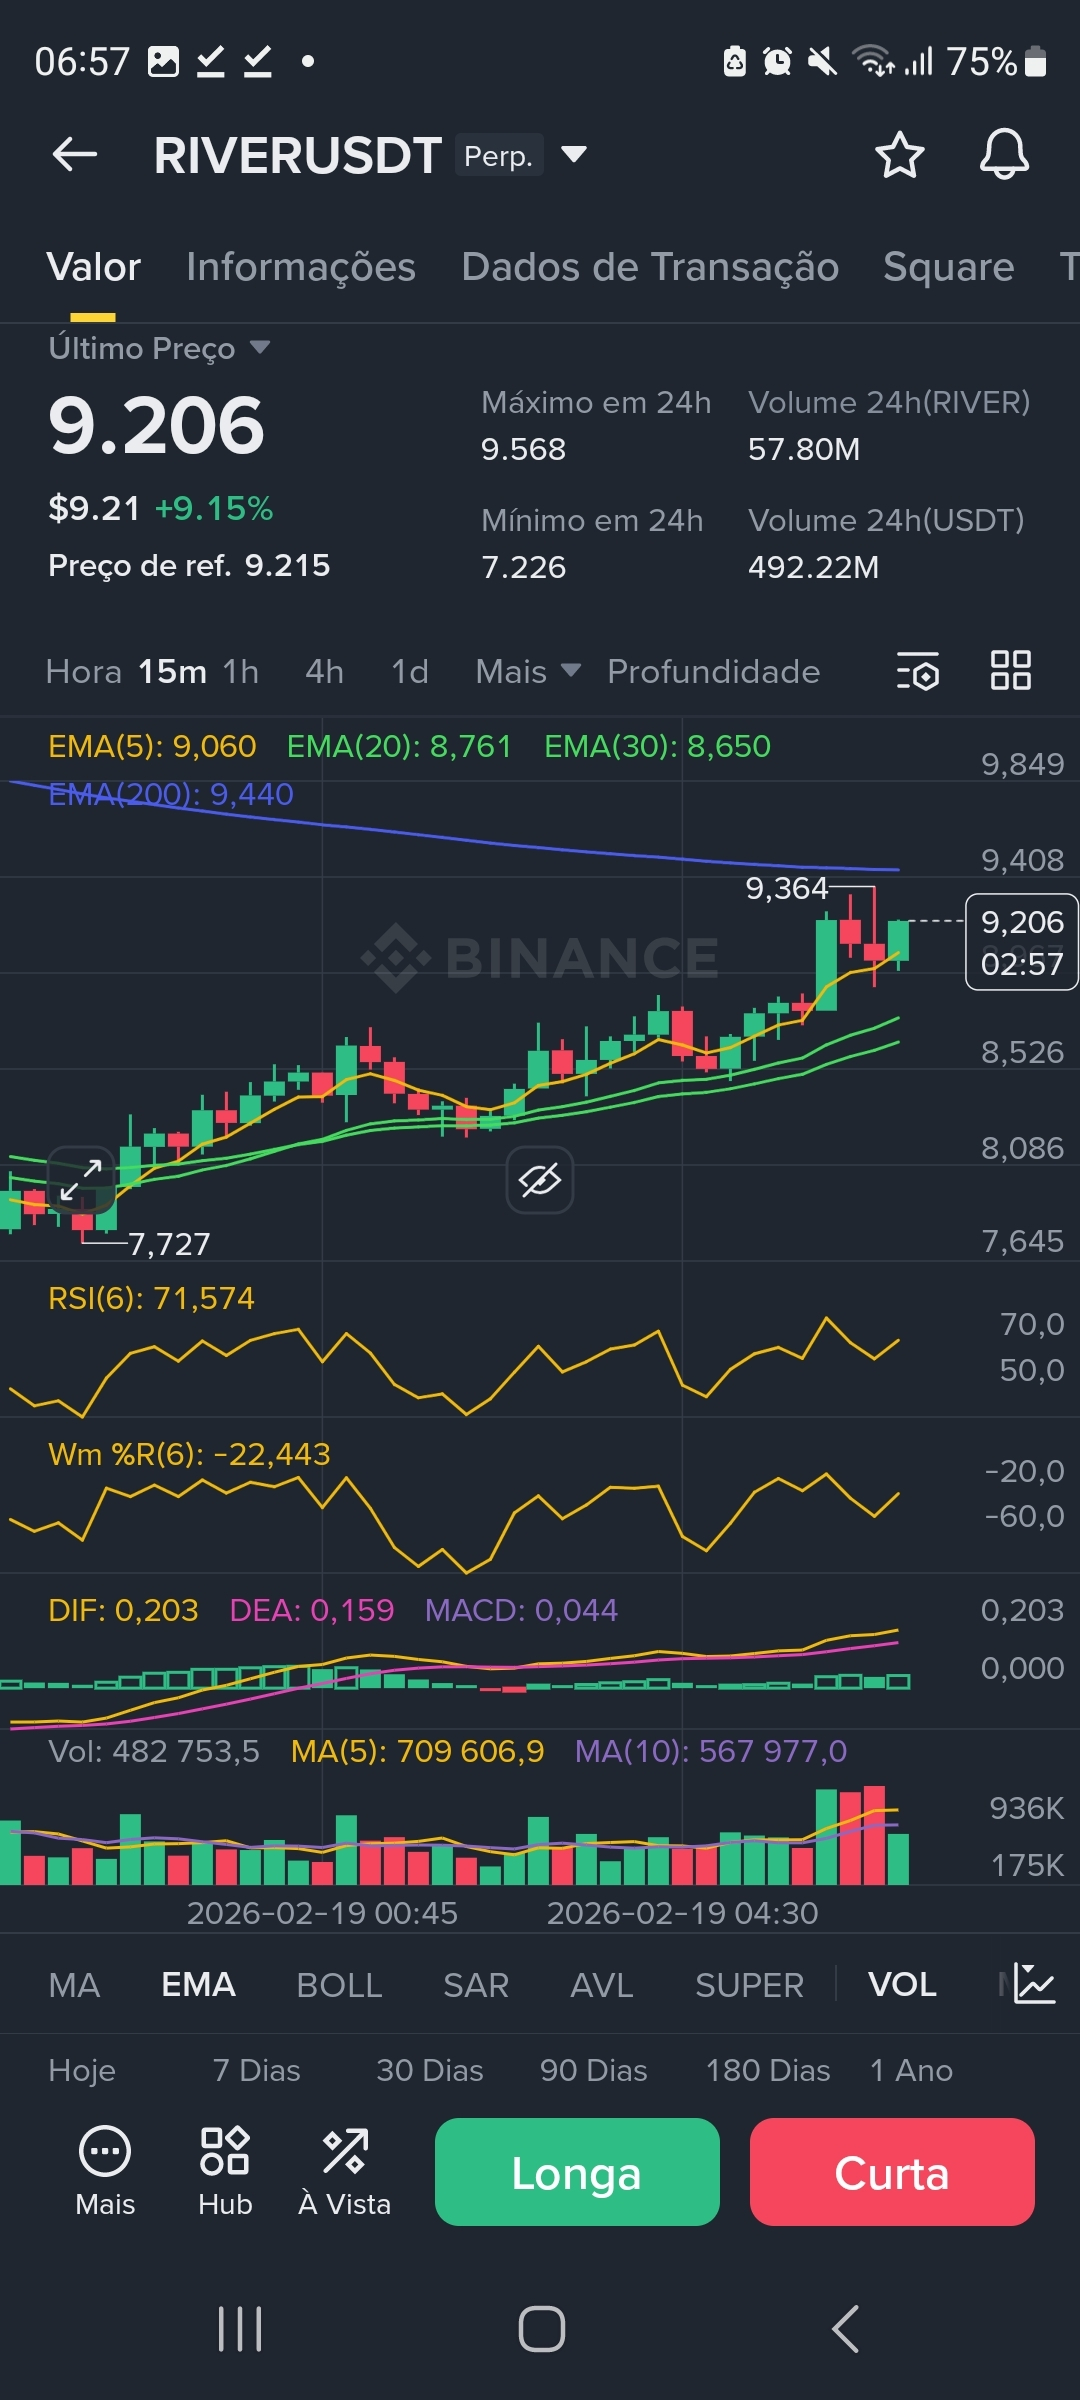This screenshot has height=2400, width=1080.
Task: Tap the Perp. contract type label
Action: coord(499,155)
